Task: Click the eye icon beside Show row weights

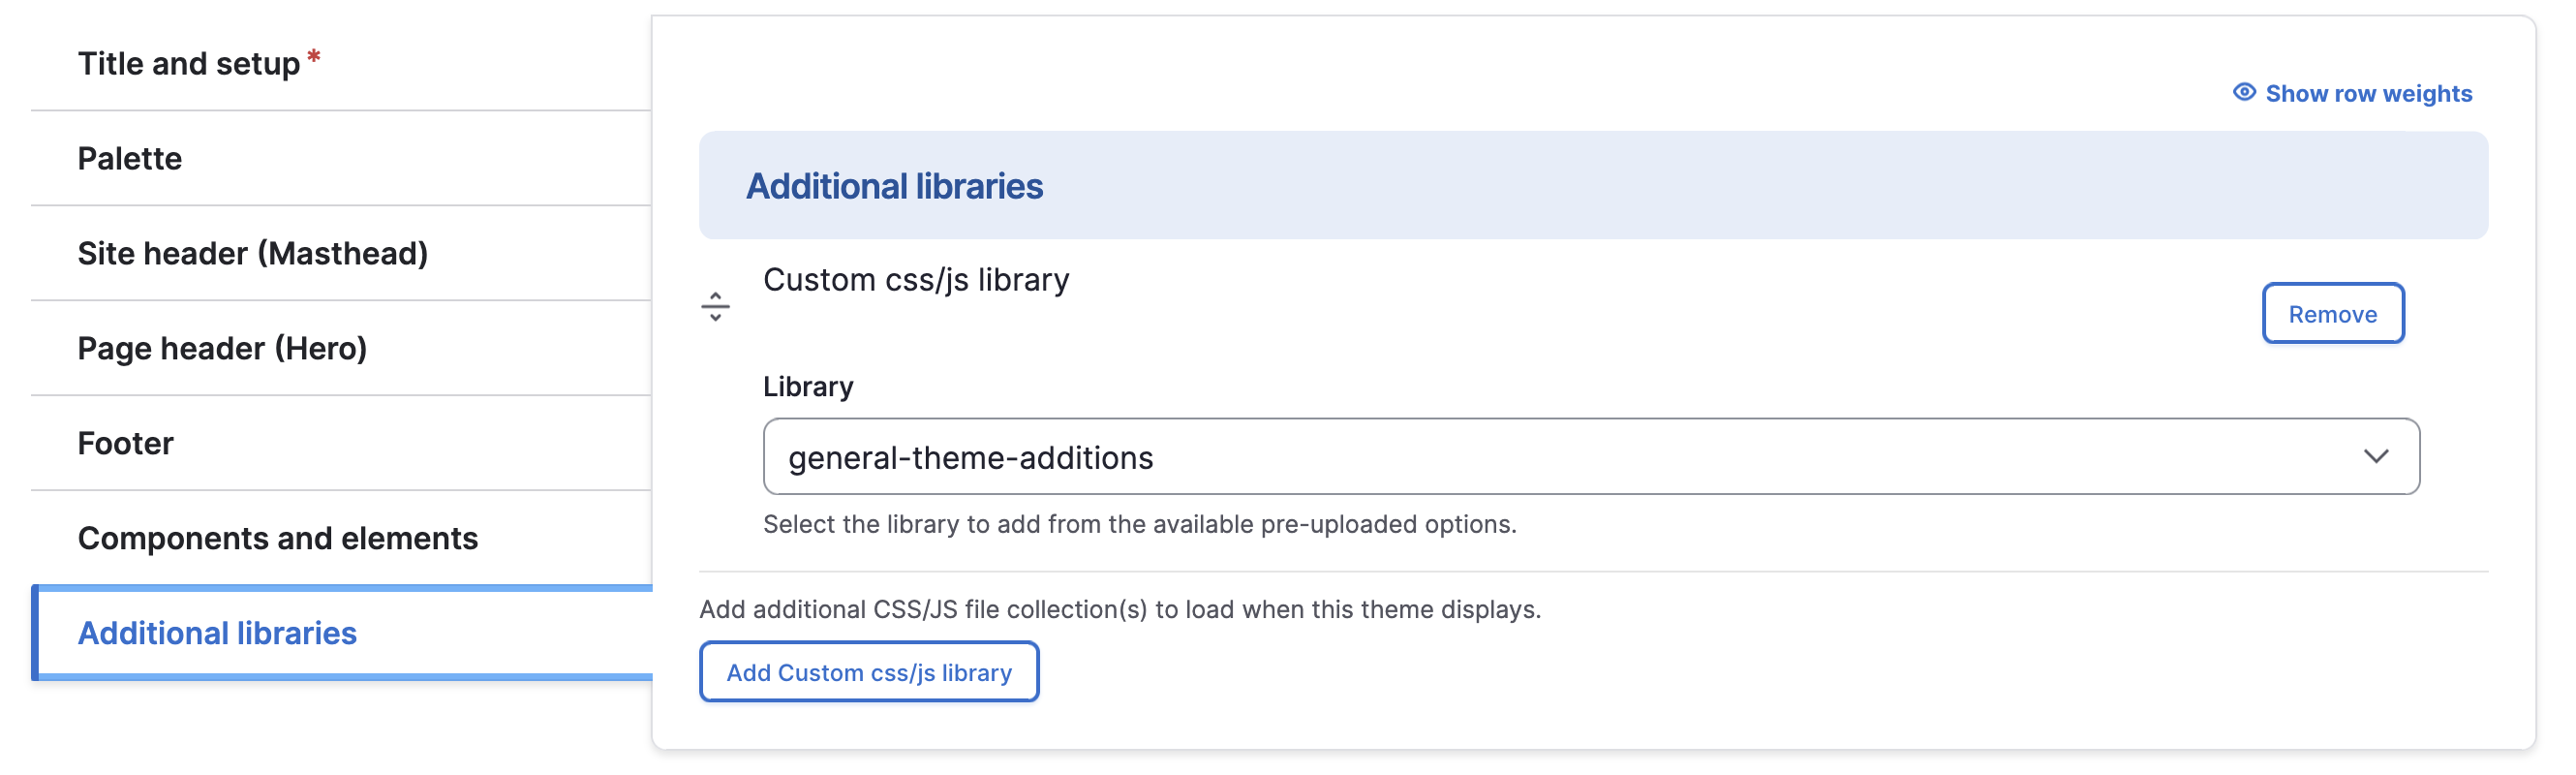Action: (x=2243, y=93)
